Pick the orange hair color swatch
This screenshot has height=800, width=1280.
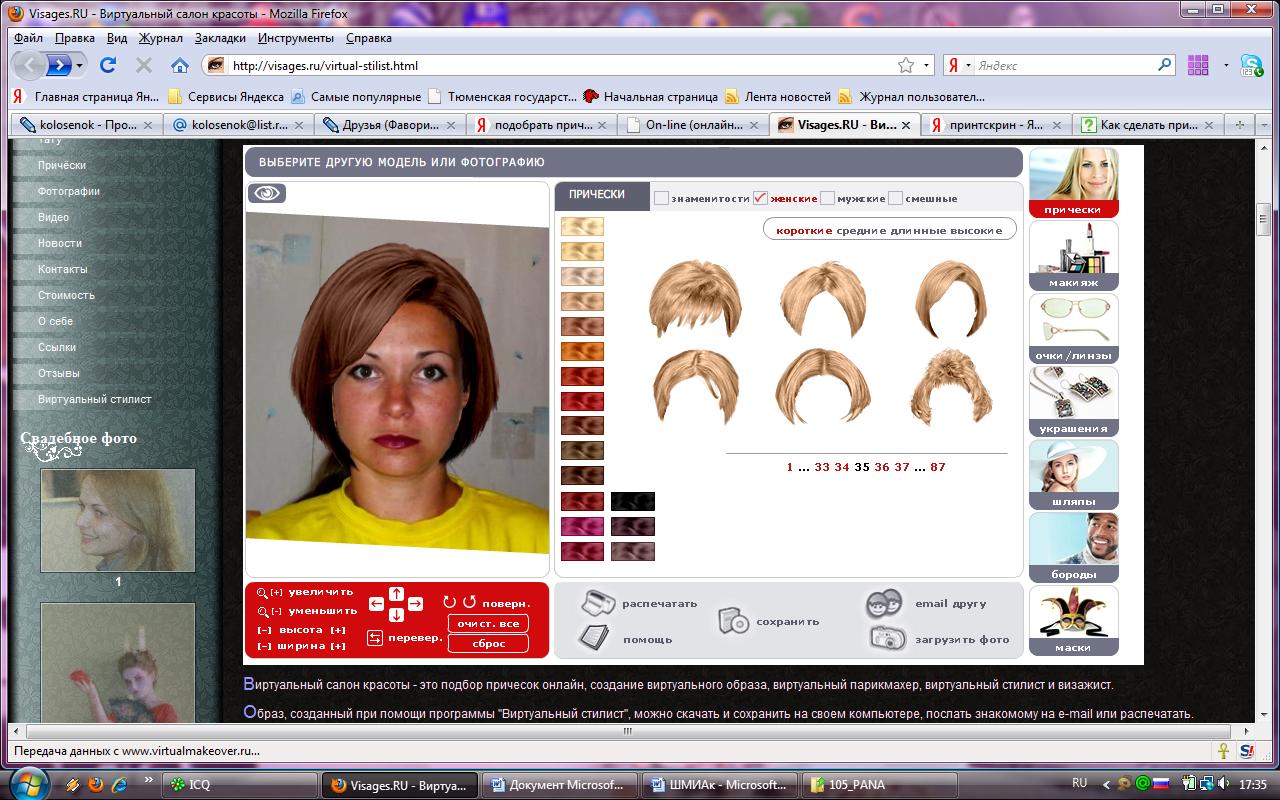[582, 351]
